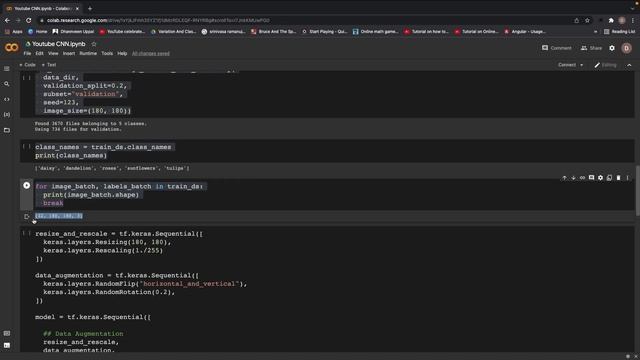Click the notebook title Youtube CNN.ipynb
This screenshot has width=640, height=360.
pos(59,44)
